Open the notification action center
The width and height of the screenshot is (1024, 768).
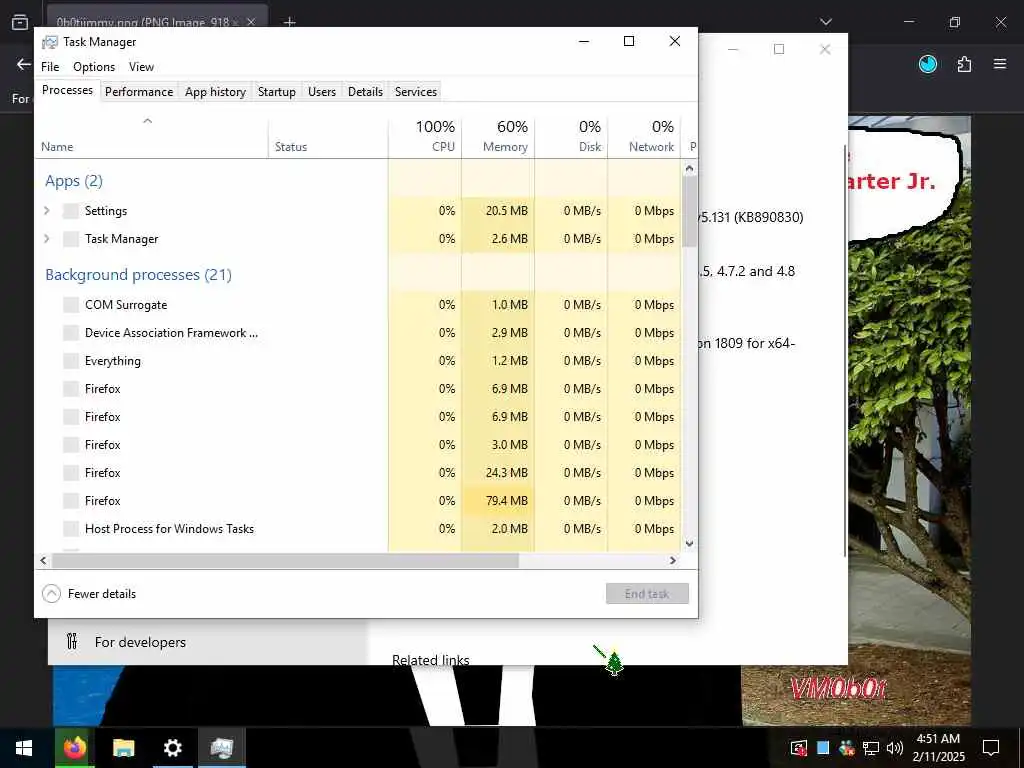[991, 748]
